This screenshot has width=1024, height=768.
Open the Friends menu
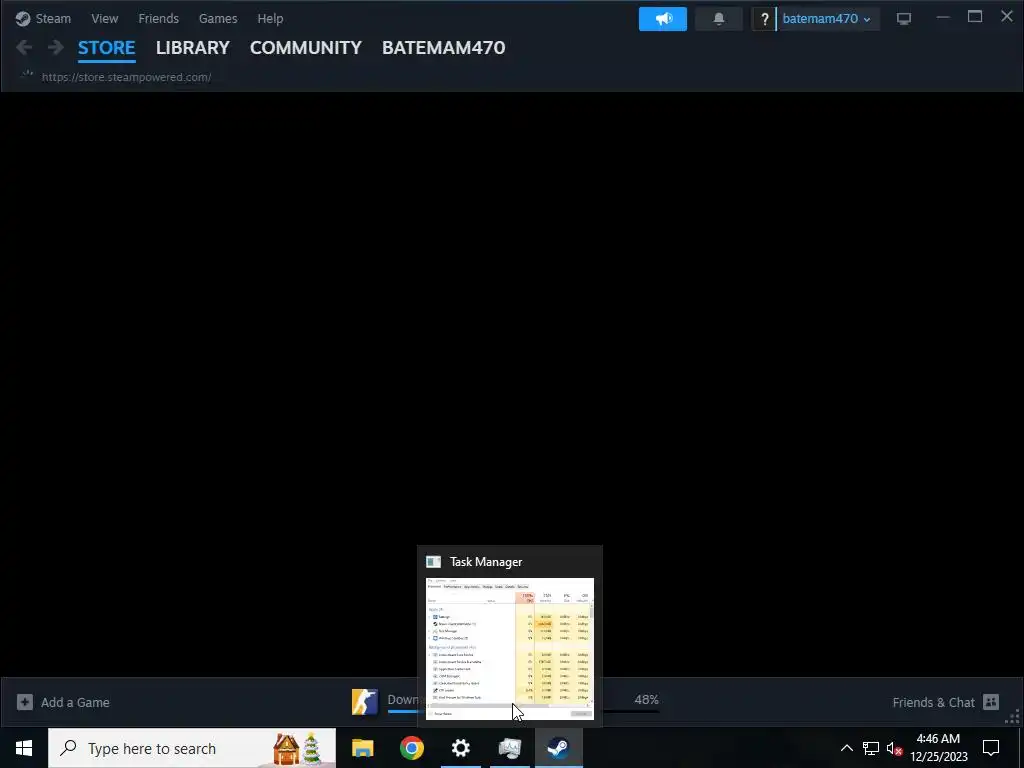coord(158,18)
